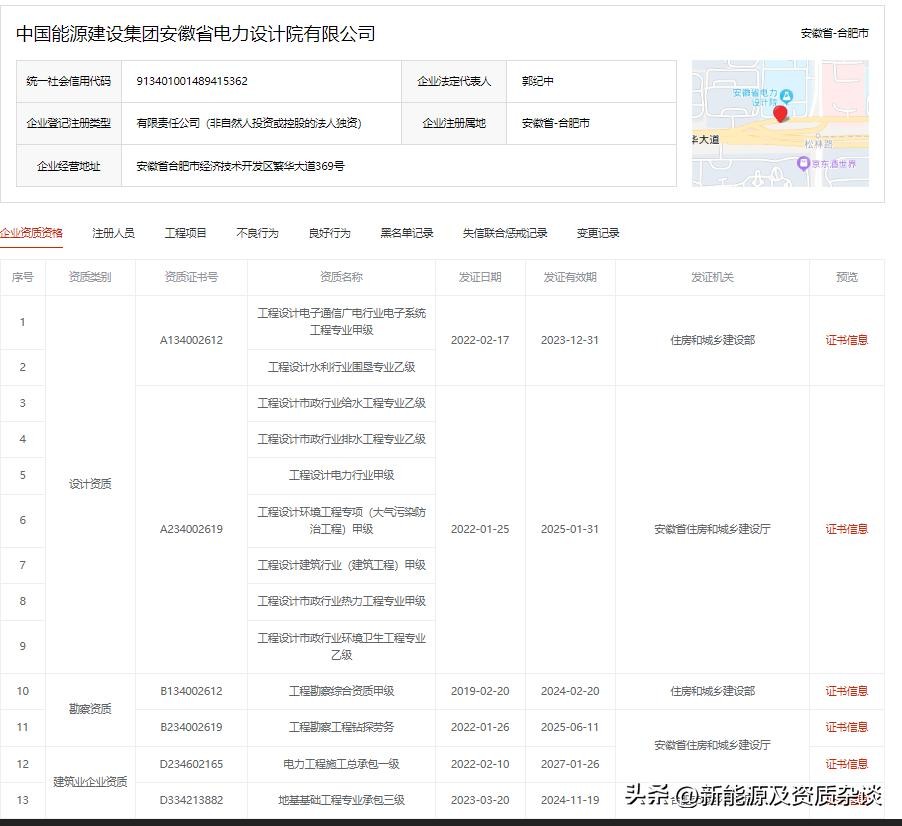This screenshot has width=902, height=826.
Task: Open 证书信息 for 电力工程施工总承包一级
Action: [846, 764]
